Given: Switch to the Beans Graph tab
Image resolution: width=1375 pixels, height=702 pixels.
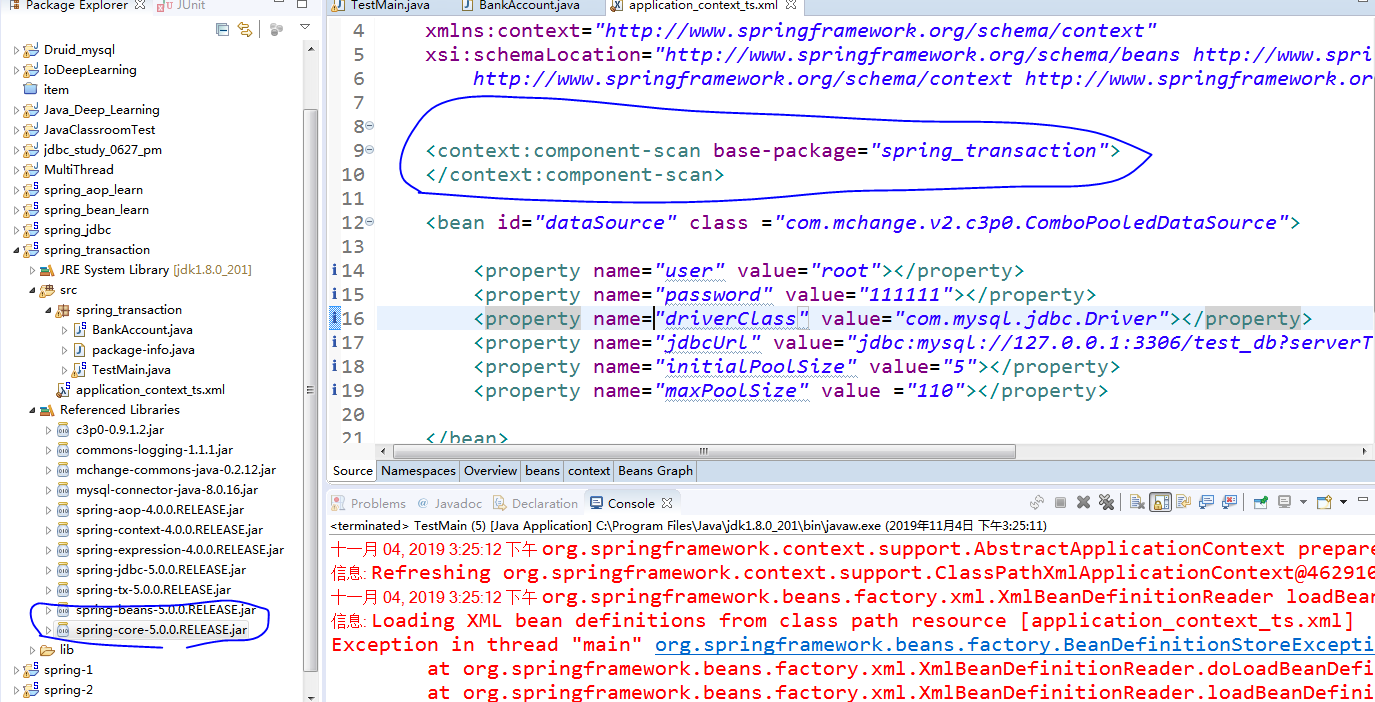Looking at the screenshot, I should coord(655,470).
